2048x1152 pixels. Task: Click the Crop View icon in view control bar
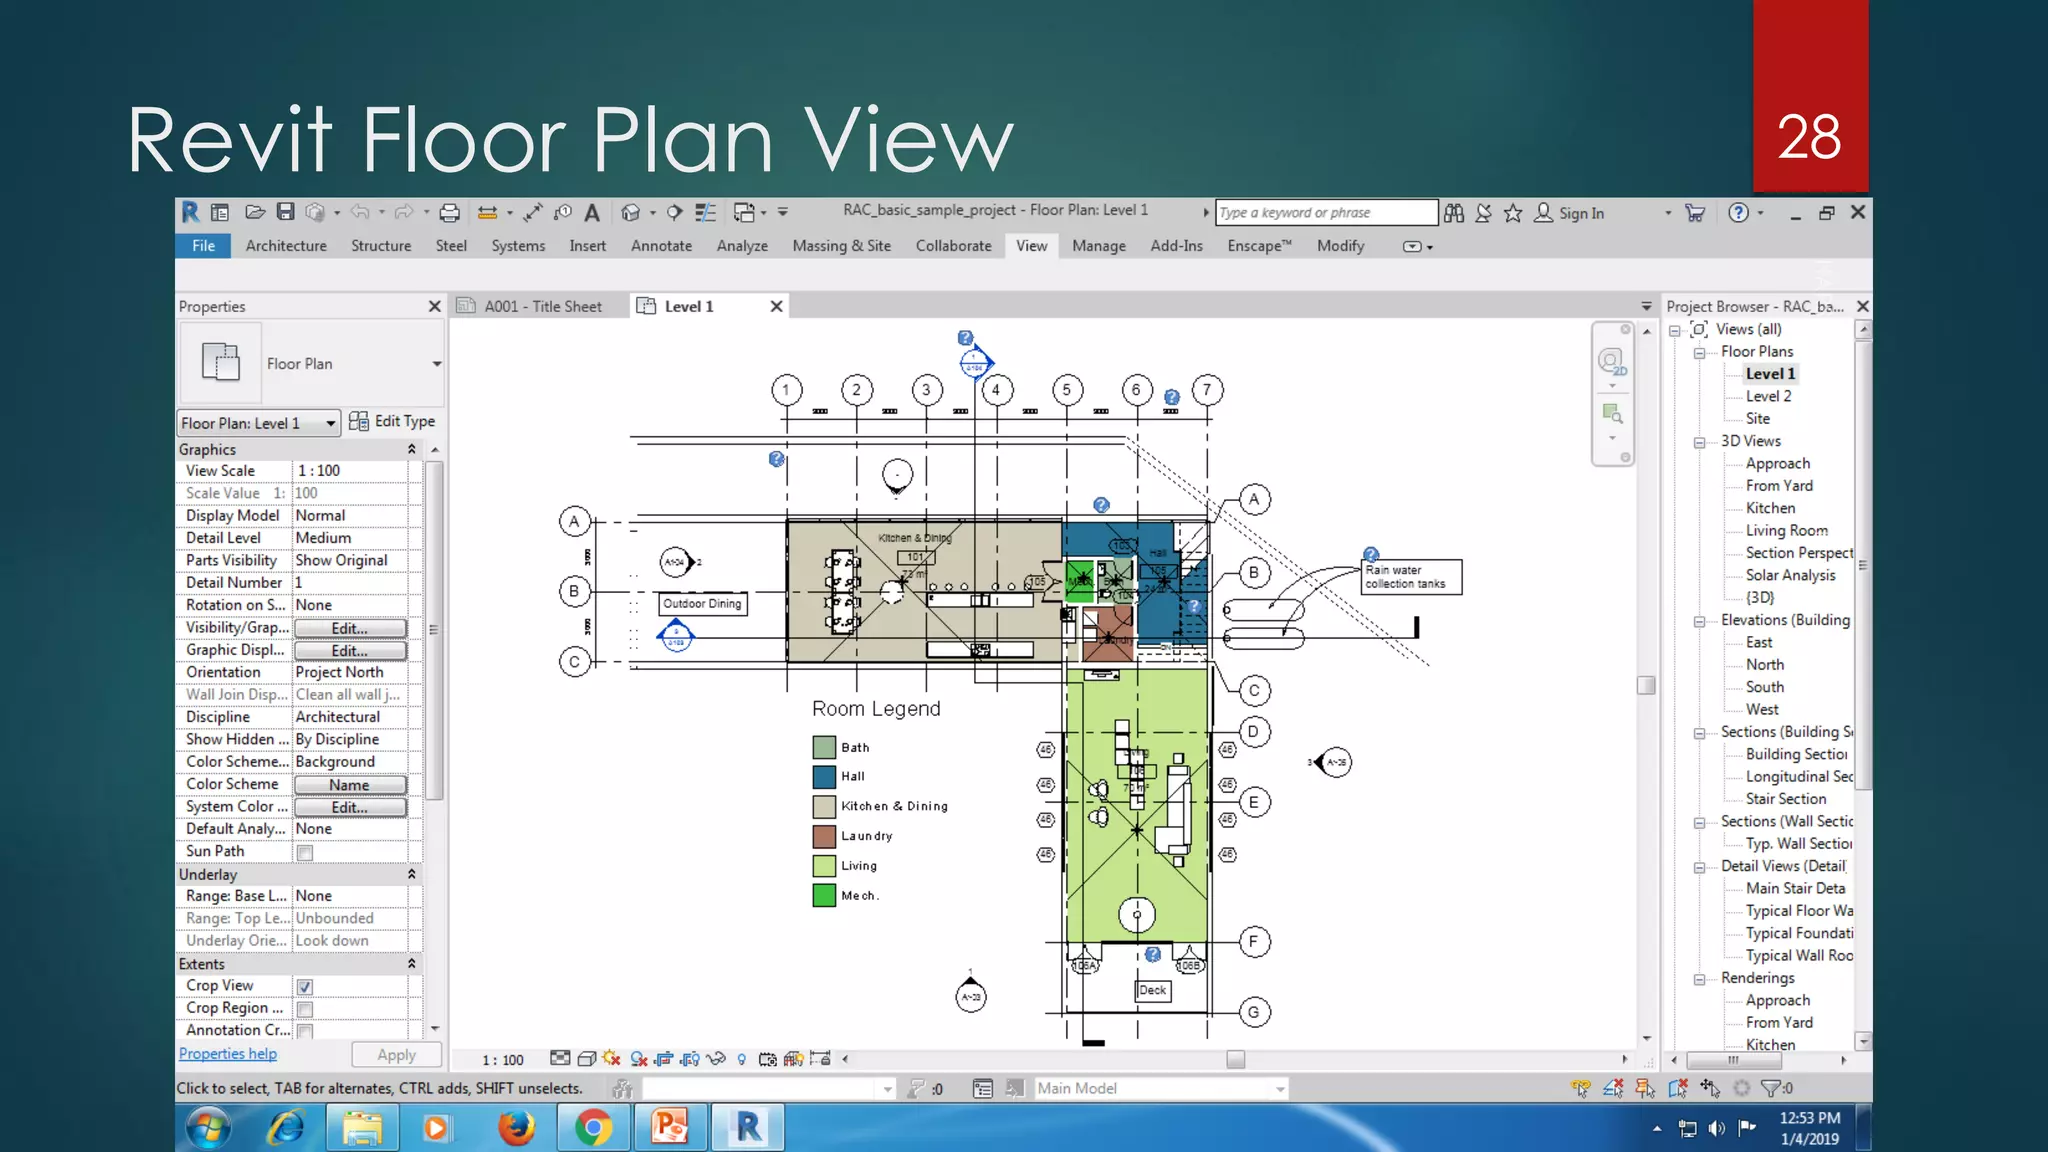[x=664, y=1059]
